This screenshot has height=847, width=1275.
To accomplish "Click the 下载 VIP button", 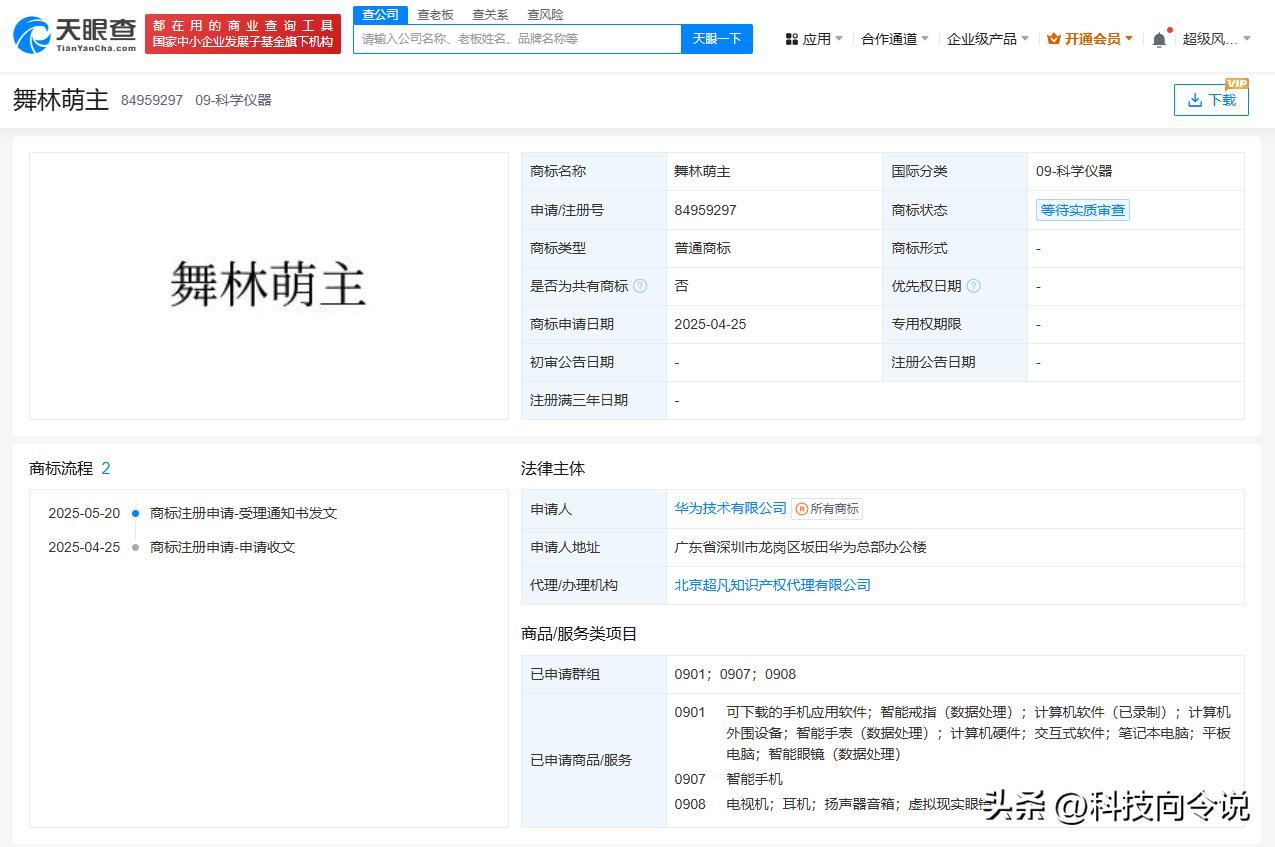I will tap(1211, 100).
